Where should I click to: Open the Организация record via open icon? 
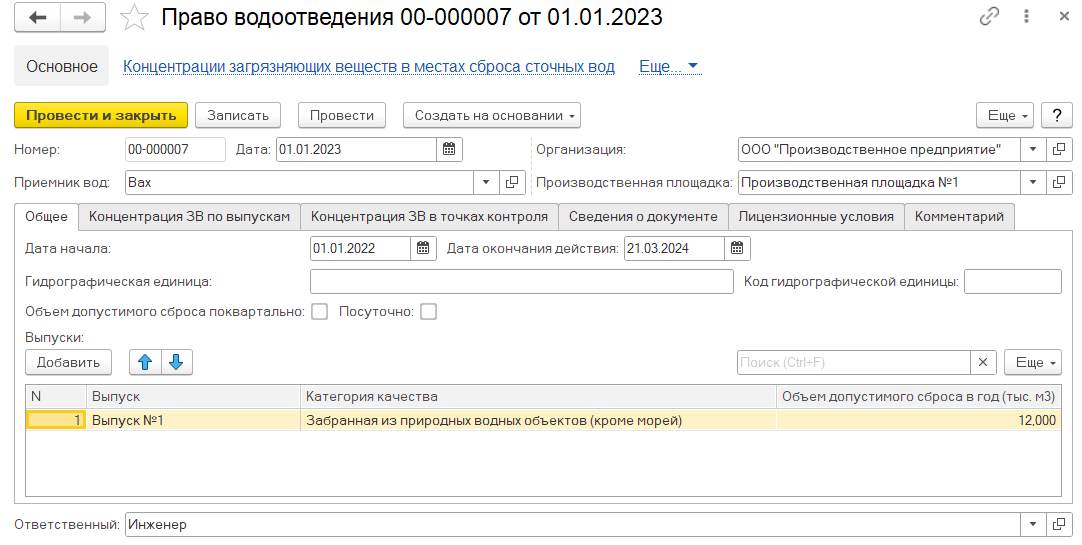pos(1059,150)
